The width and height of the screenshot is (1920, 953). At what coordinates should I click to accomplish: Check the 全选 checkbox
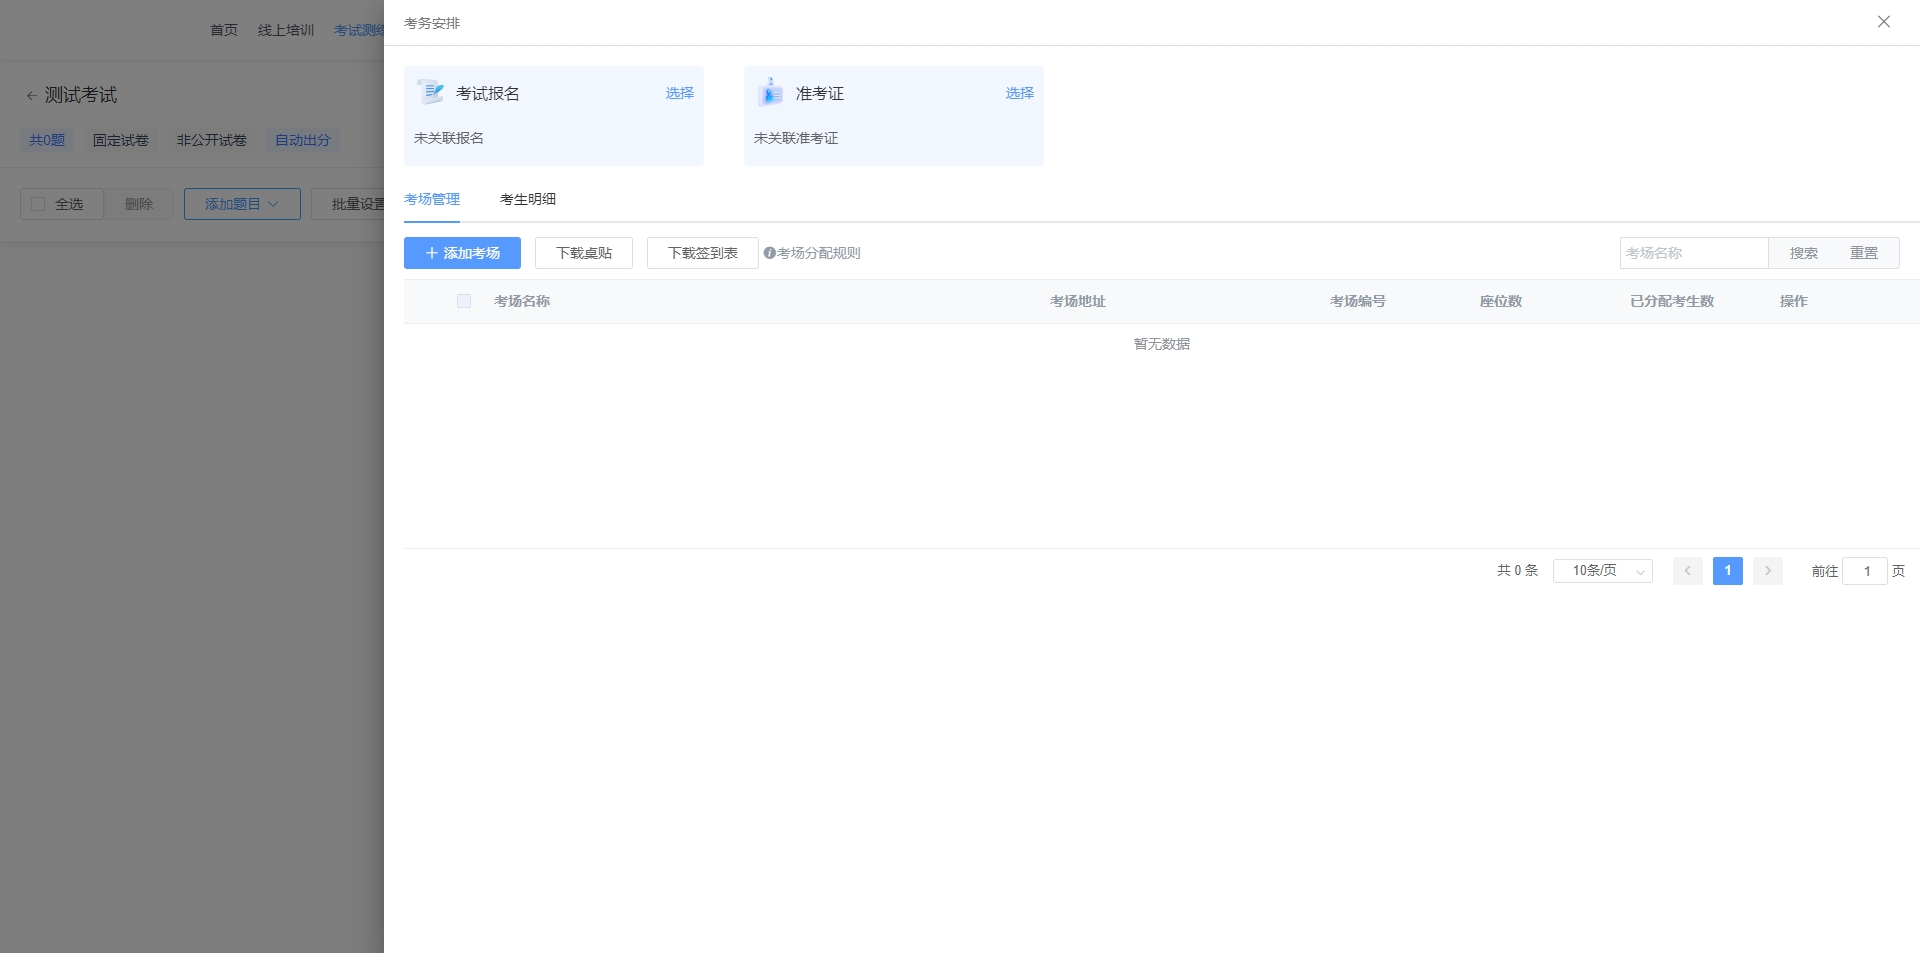(39, 205)
